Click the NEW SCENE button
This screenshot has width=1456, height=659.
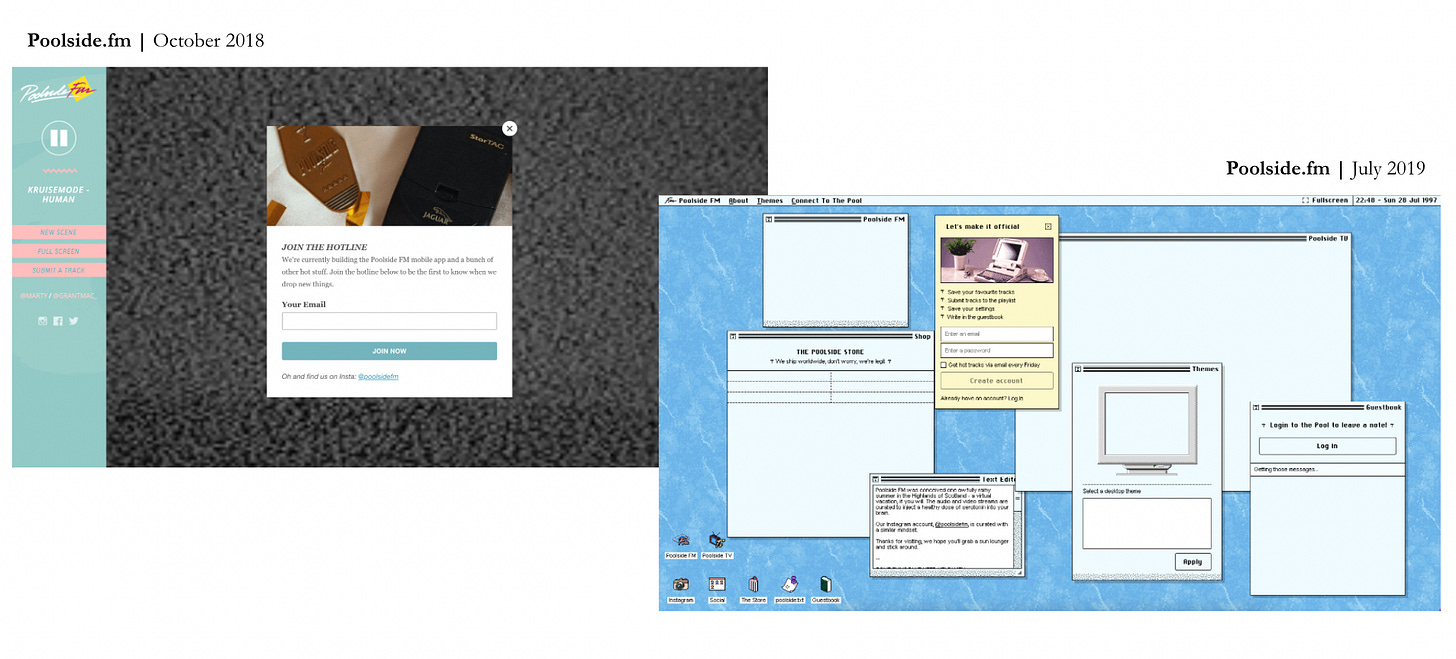[59, 232]
